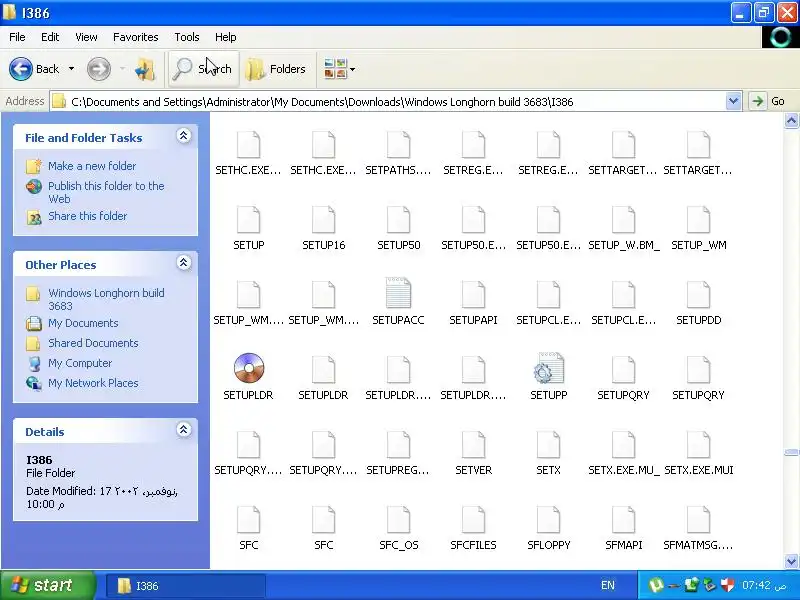The height and width of the screenshot is (600, 800).
Task: Select the SFMAPI file
Action: tap(623, 526)
